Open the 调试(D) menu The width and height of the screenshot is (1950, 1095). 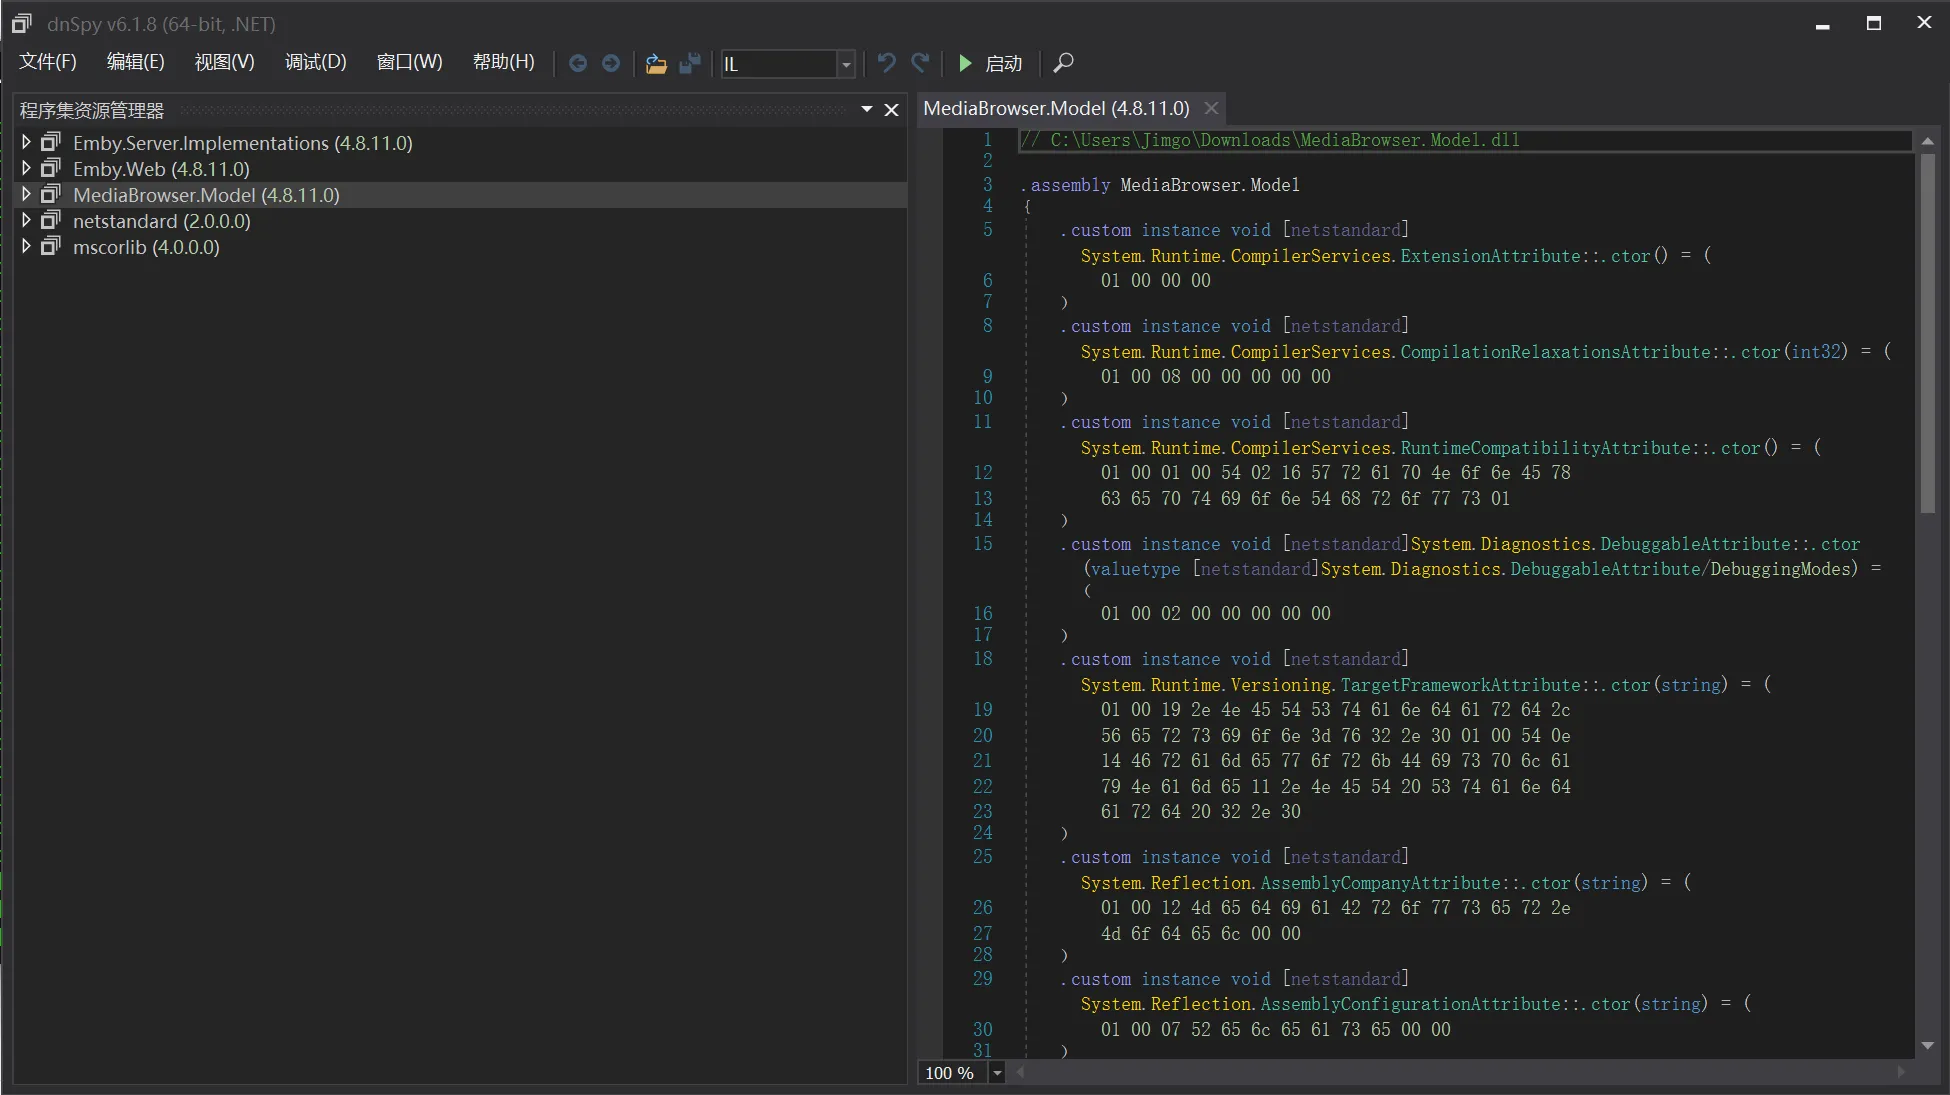pyautogui.click(x=314, y=61)
